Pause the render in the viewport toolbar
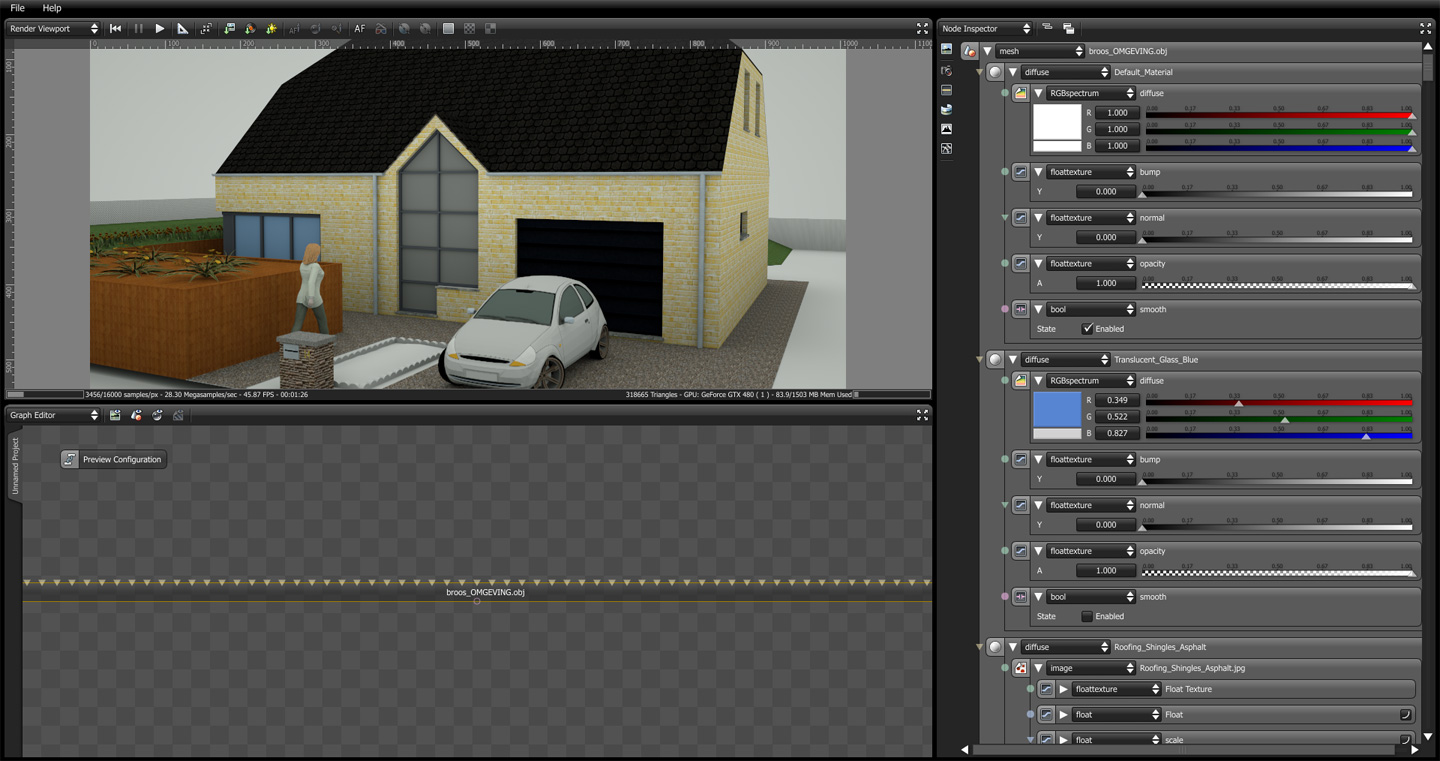 click(x=138, y=29)
